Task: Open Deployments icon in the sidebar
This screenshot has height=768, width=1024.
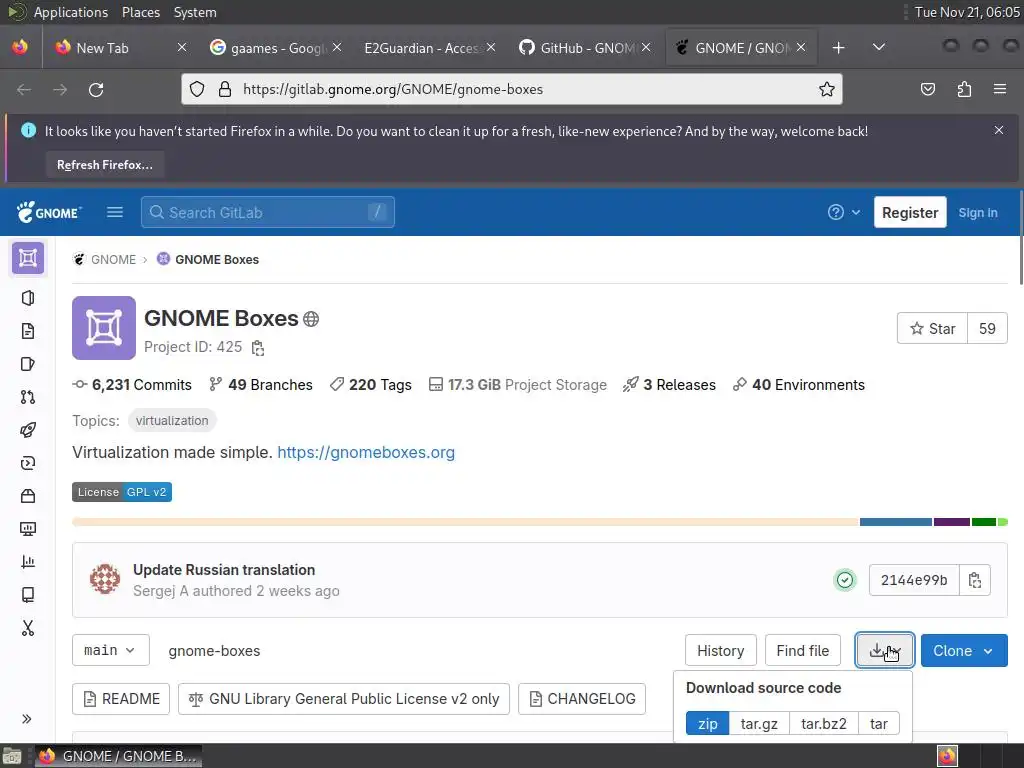Action: pyautogui.click(x=27, y=463)
